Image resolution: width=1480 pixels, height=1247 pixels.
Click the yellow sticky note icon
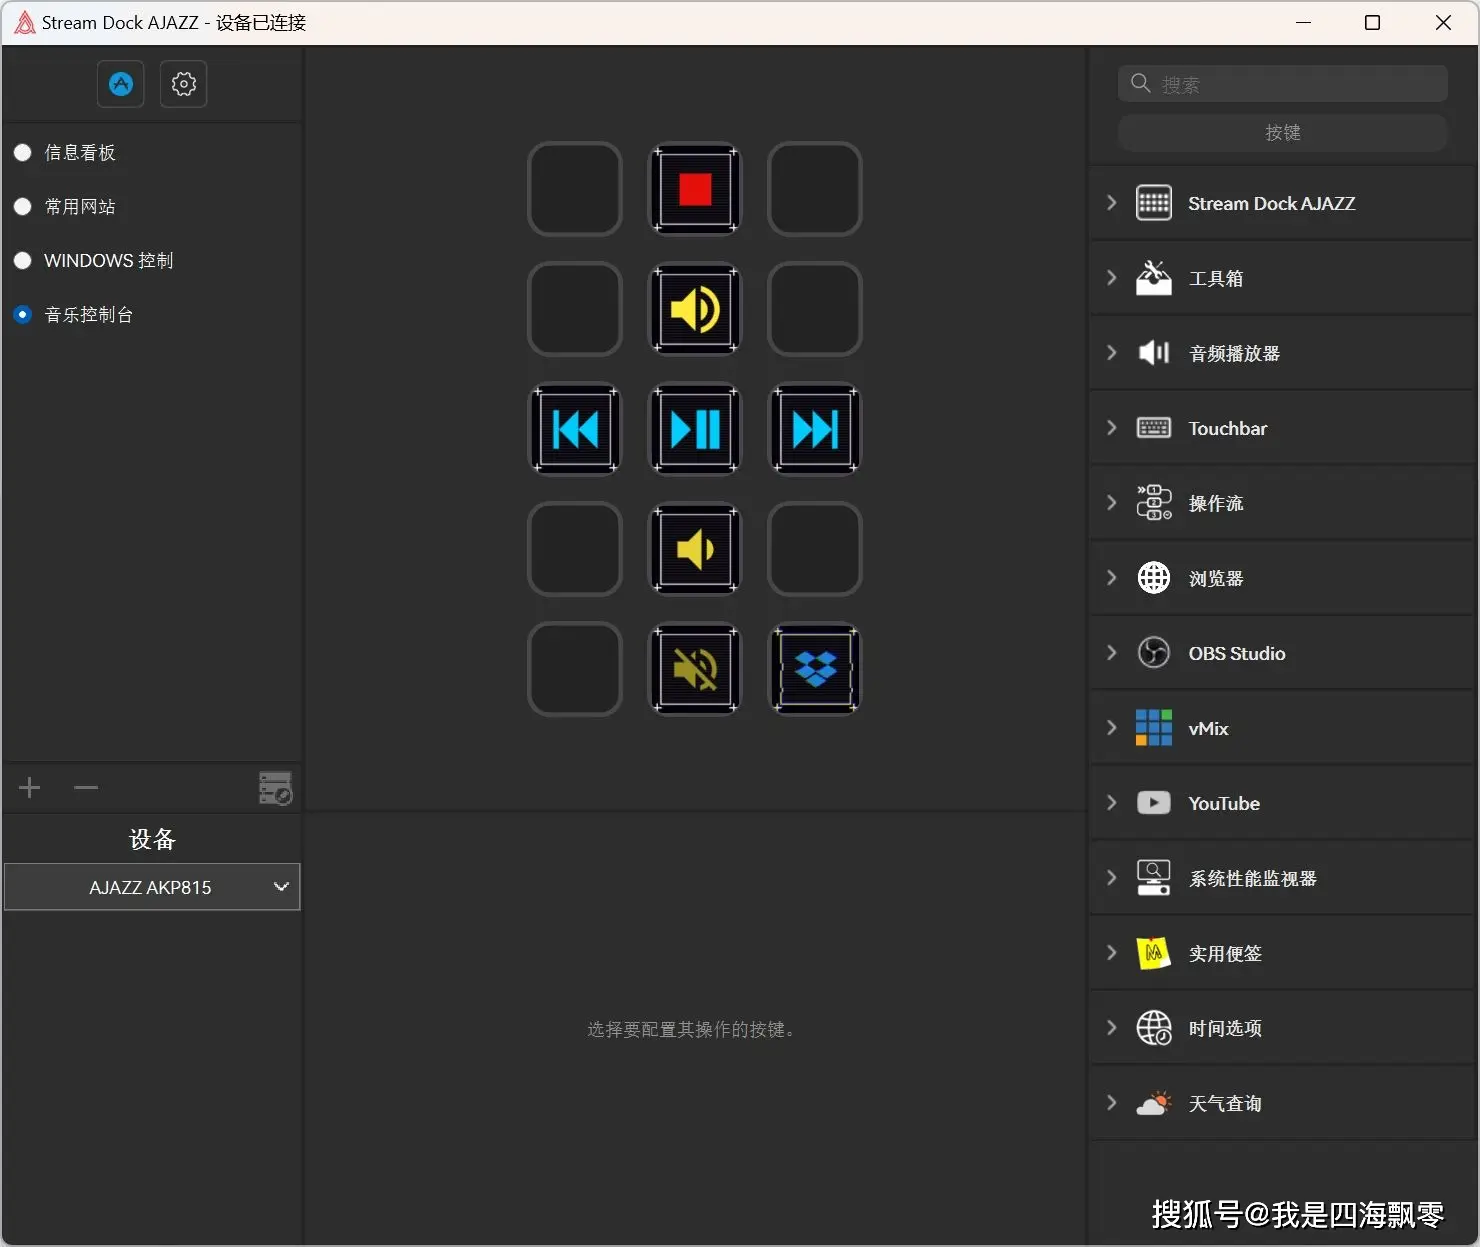[x=1154, y=953]
